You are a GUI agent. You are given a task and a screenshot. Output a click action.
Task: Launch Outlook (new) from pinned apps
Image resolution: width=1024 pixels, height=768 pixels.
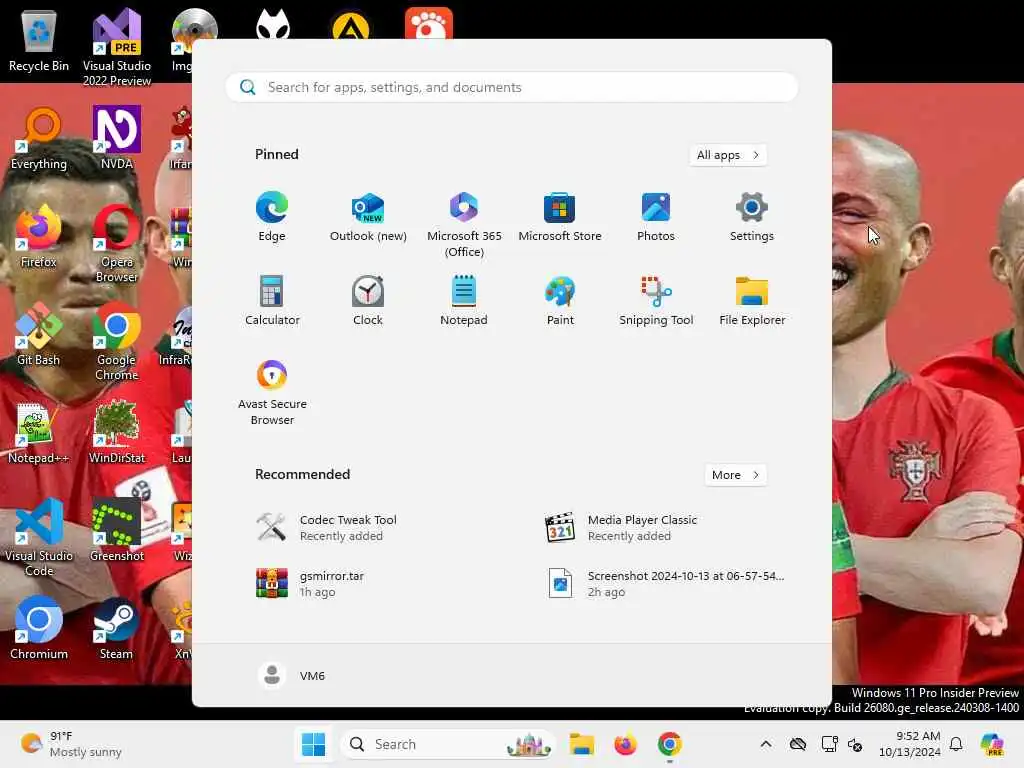[368, 217]
